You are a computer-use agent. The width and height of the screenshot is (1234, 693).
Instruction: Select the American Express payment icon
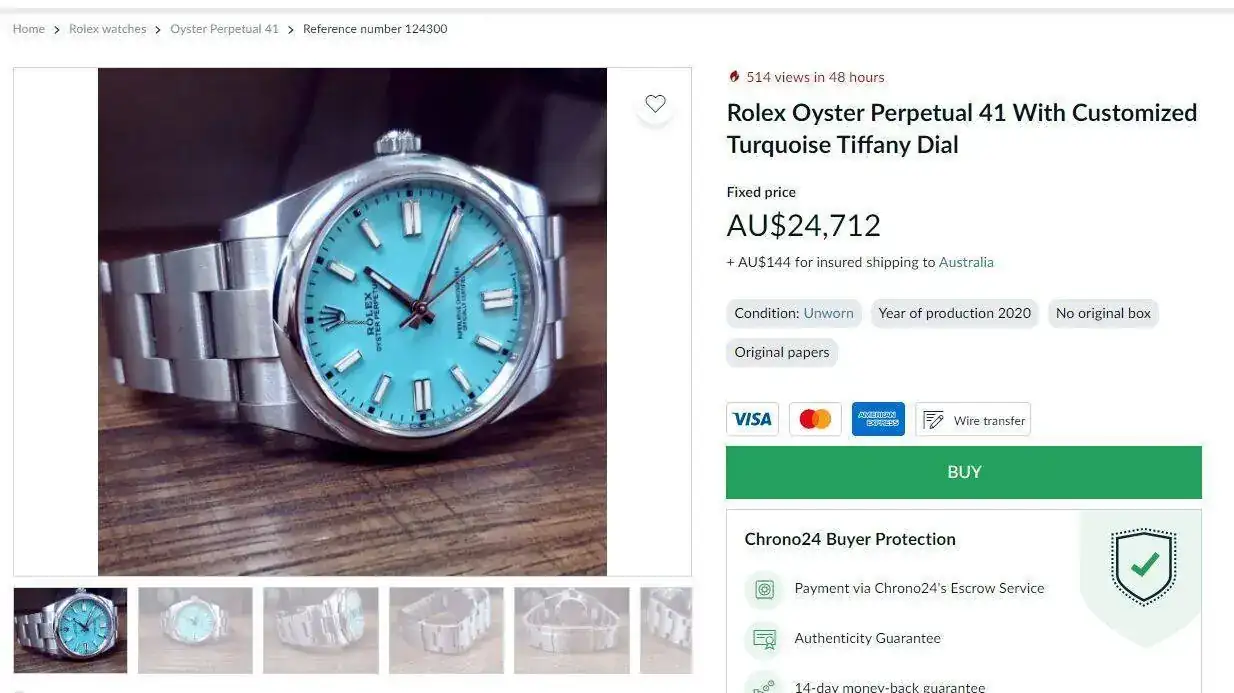pos(878,419)
